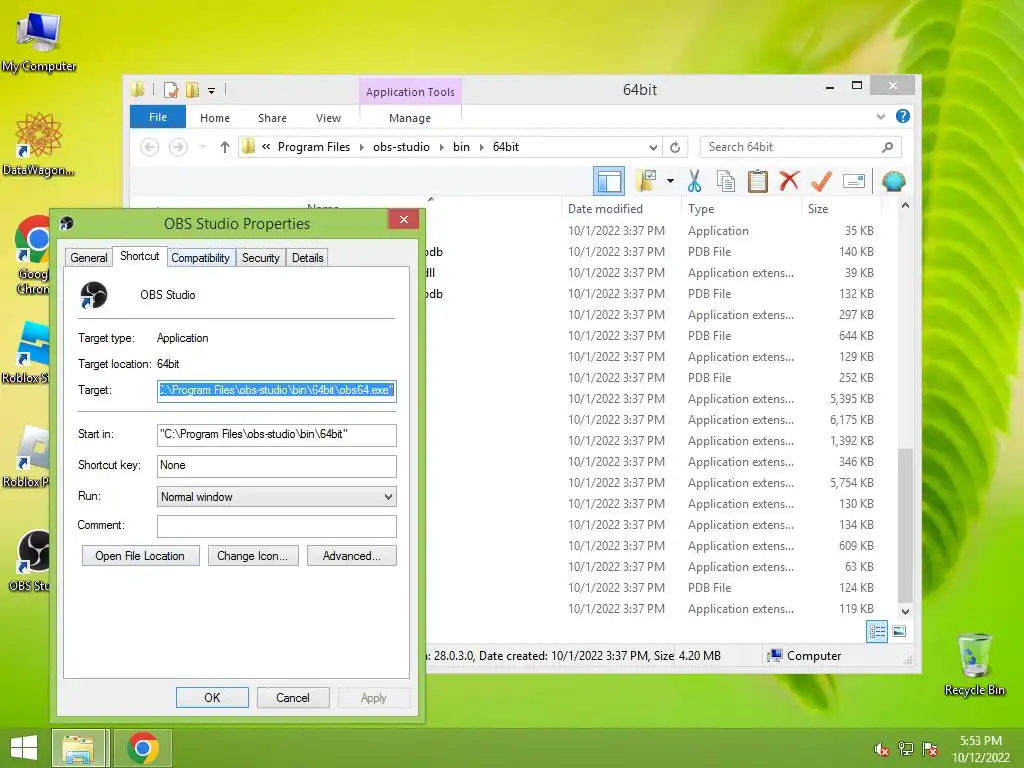The width and height of the screenshot is (1024, 768).
Task: Expand the ribbon with the chevron
Action: (x=880, y=116)
